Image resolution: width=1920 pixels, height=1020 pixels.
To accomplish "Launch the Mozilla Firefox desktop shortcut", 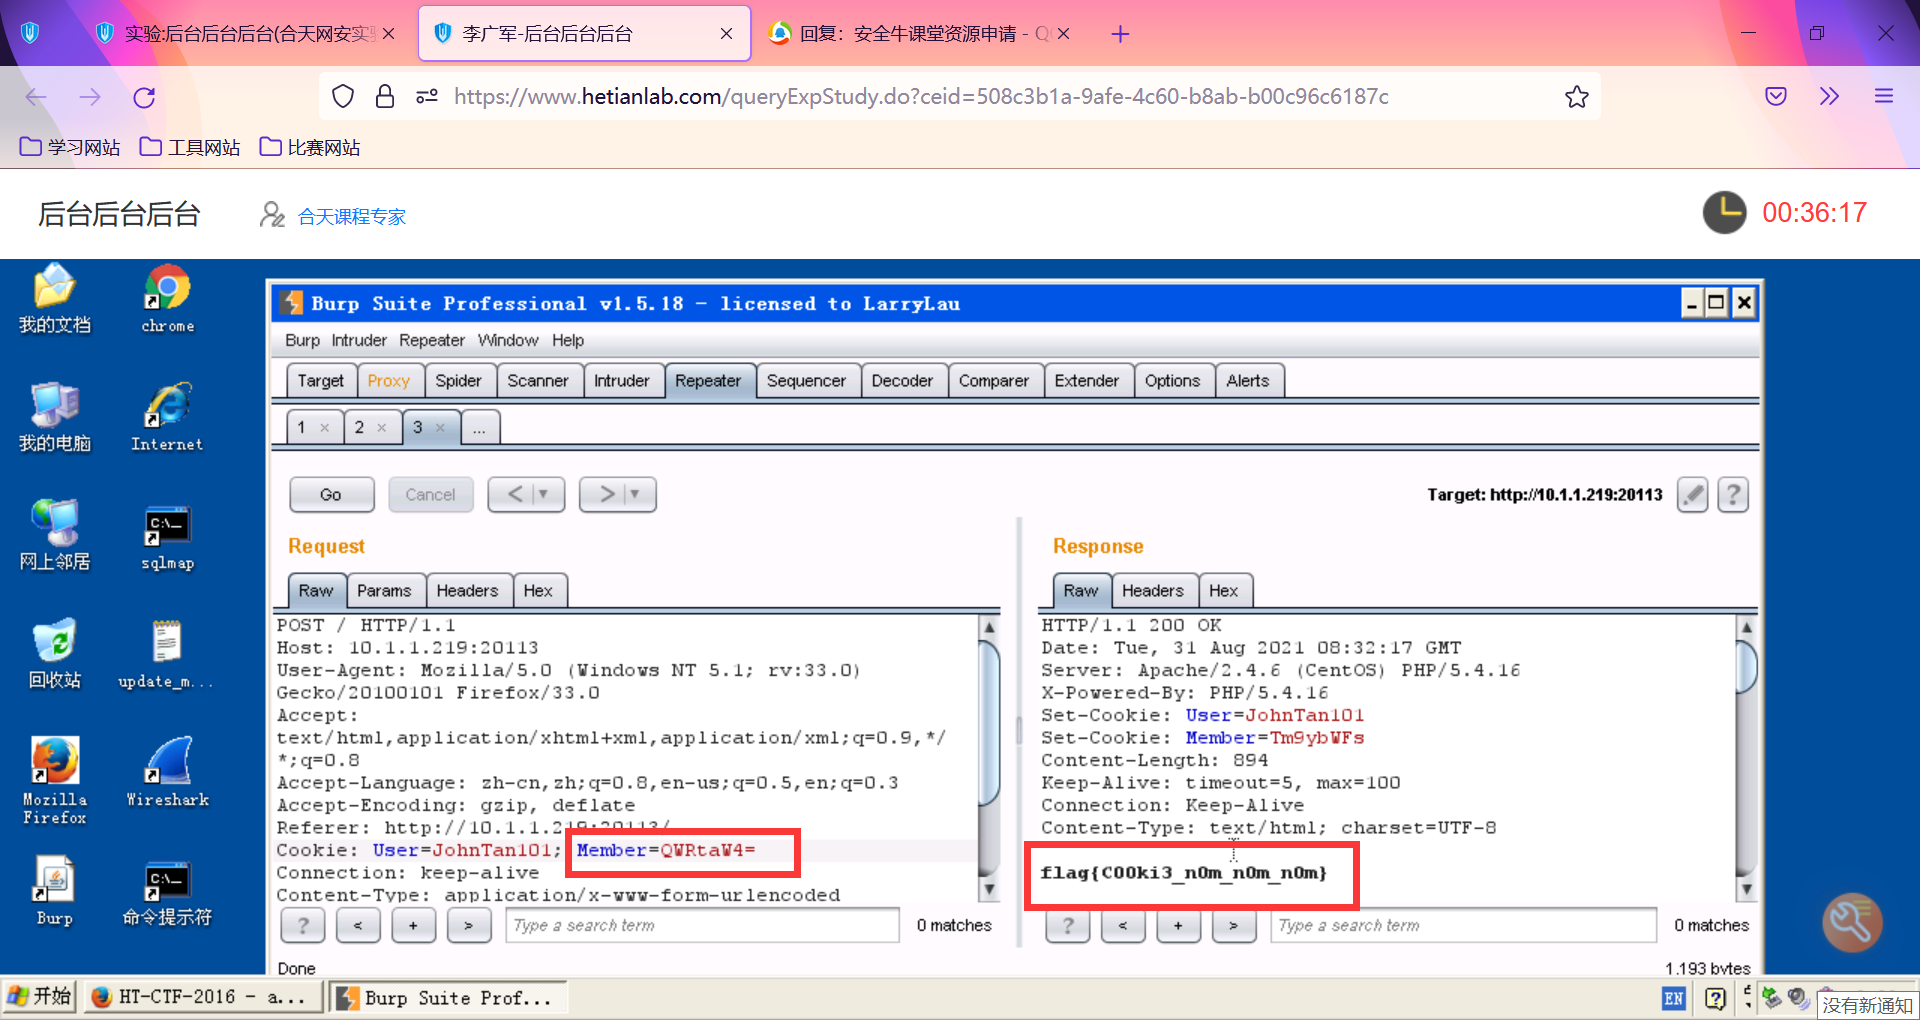I will [55, 780].
